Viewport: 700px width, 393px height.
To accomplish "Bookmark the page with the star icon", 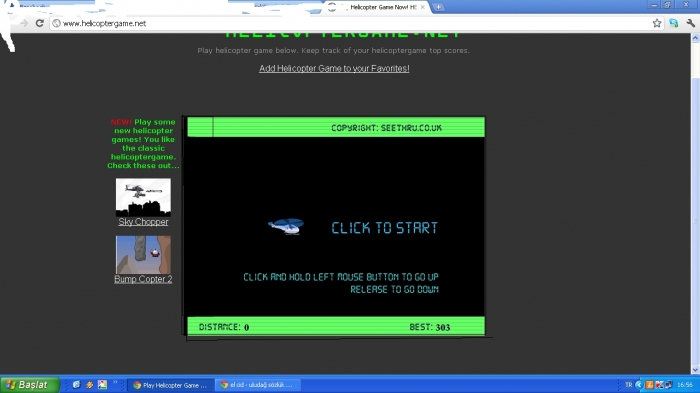I will (x=657, y=23).
